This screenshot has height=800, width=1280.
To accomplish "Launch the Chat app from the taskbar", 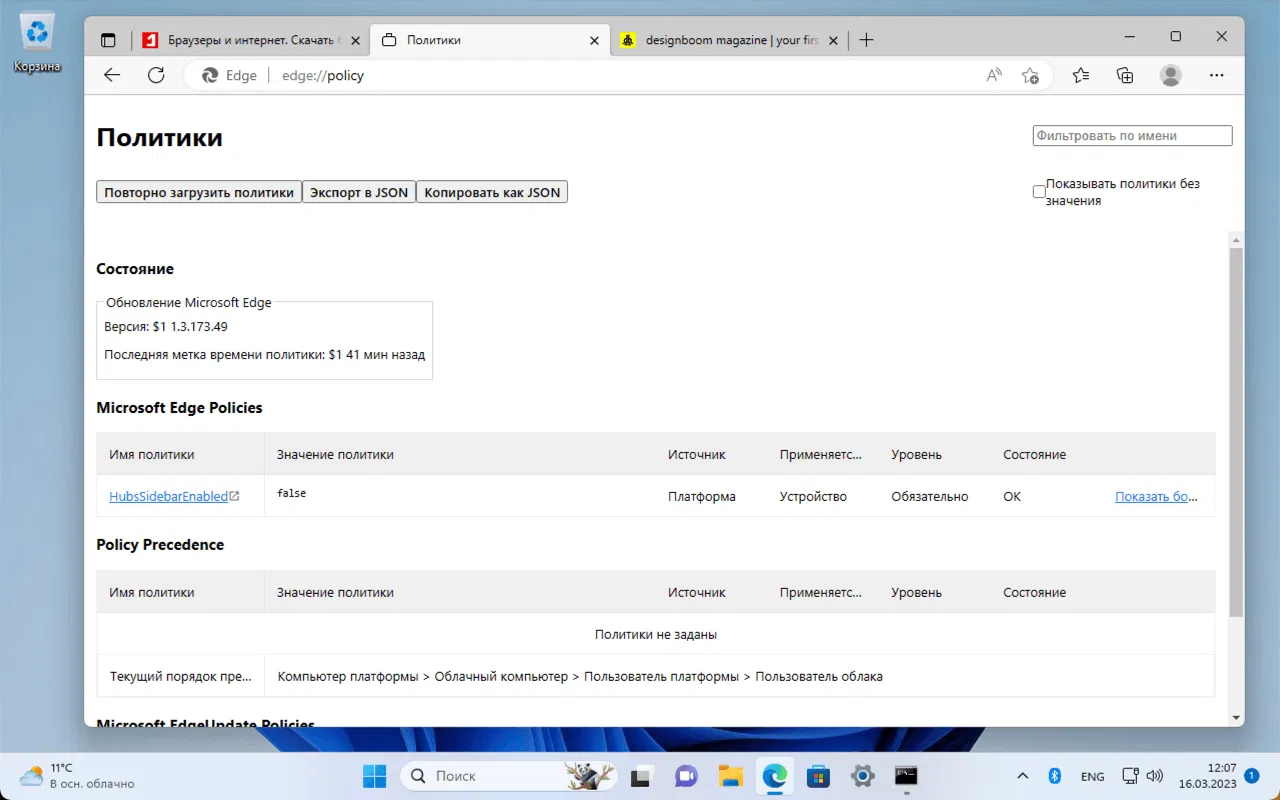I will click(686, 776).
